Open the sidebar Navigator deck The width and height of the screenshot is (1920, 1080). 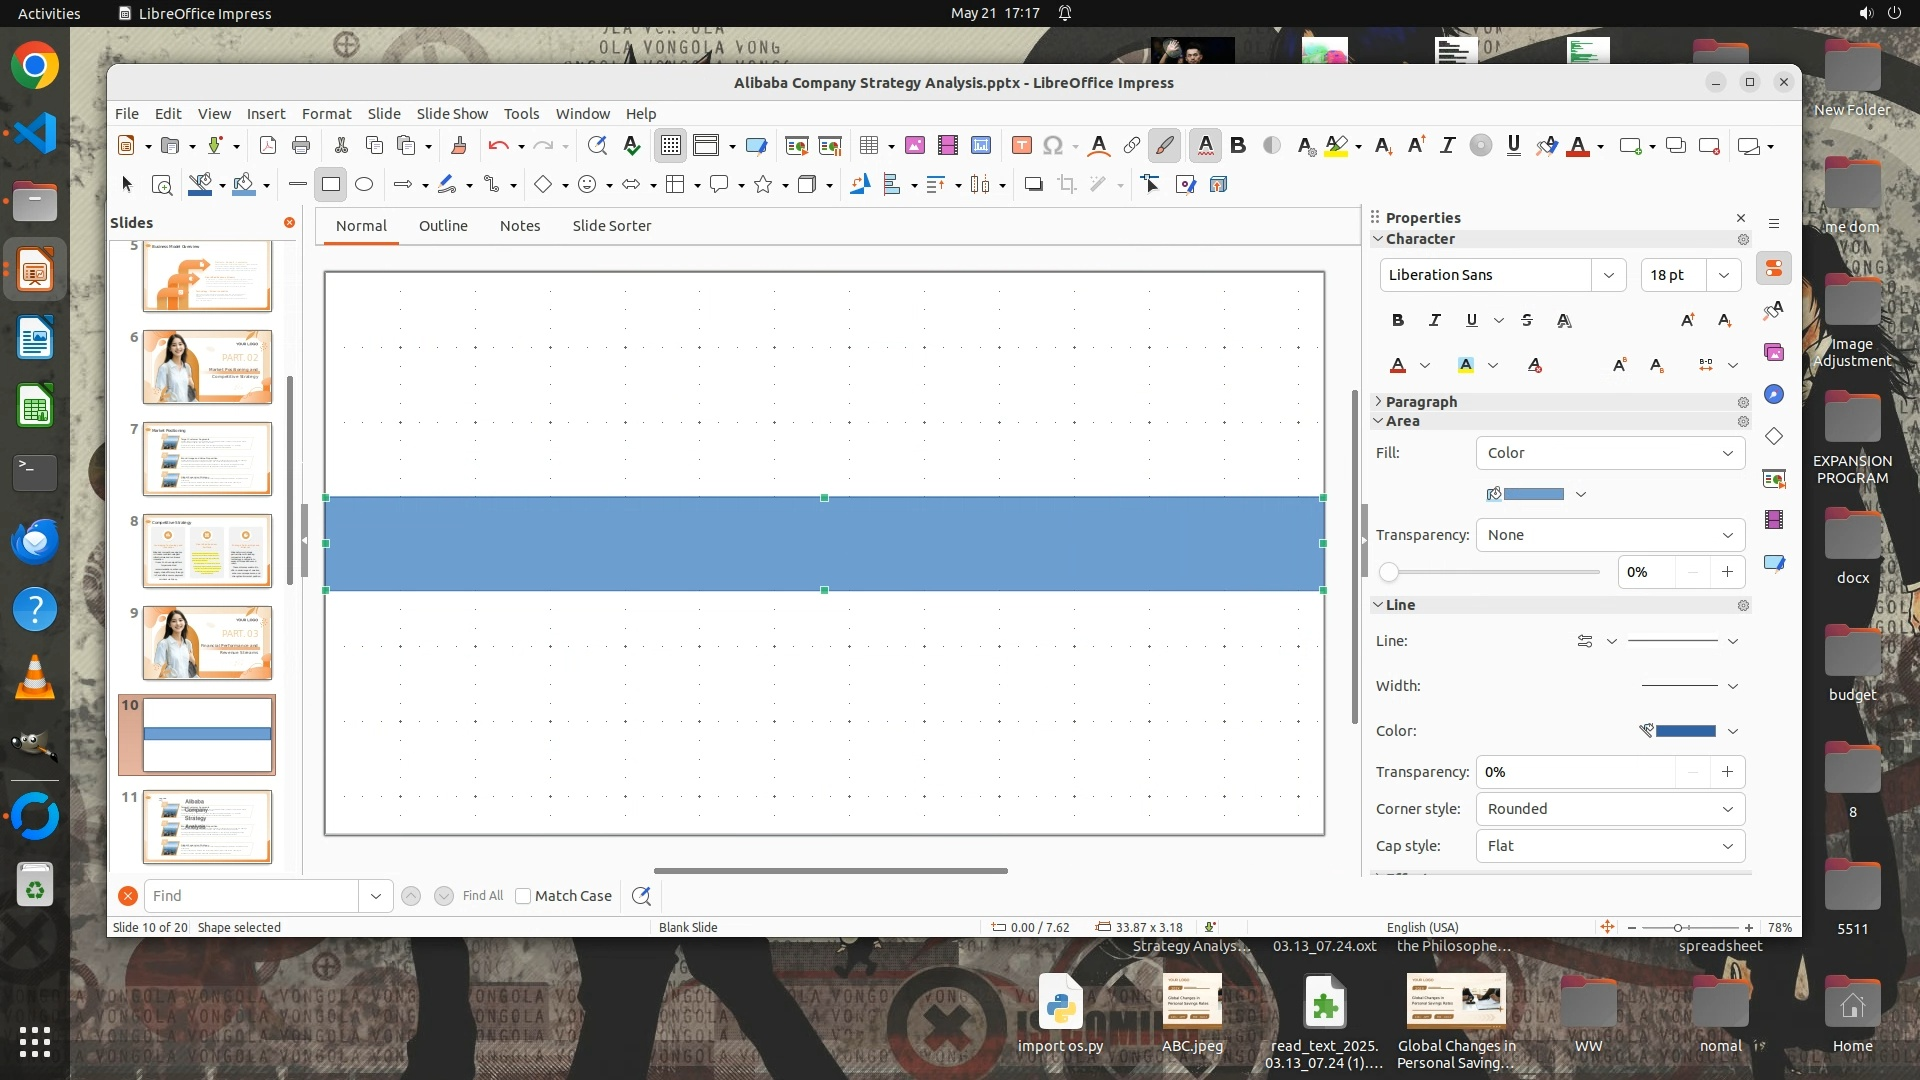[x=1774, y=394]
